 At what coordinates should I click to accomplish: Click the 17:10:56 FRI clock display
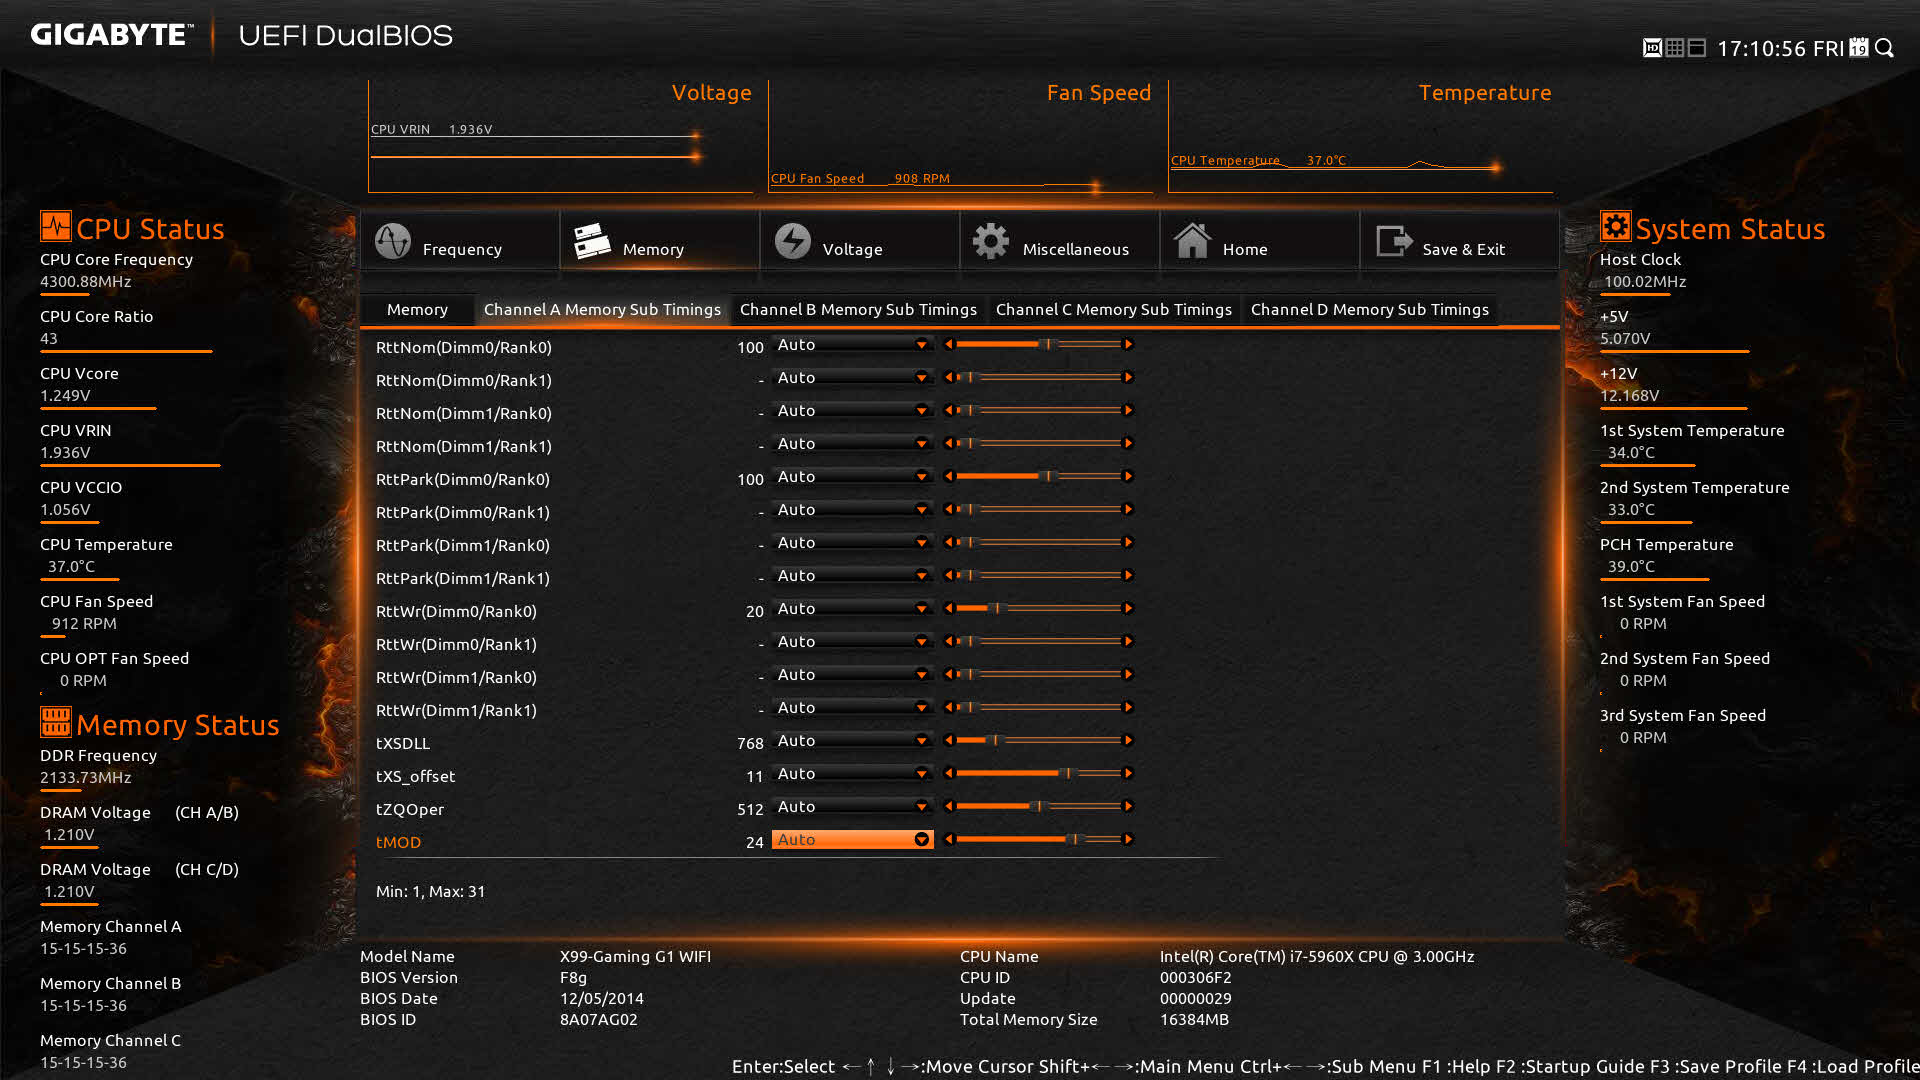(1780, 48)
